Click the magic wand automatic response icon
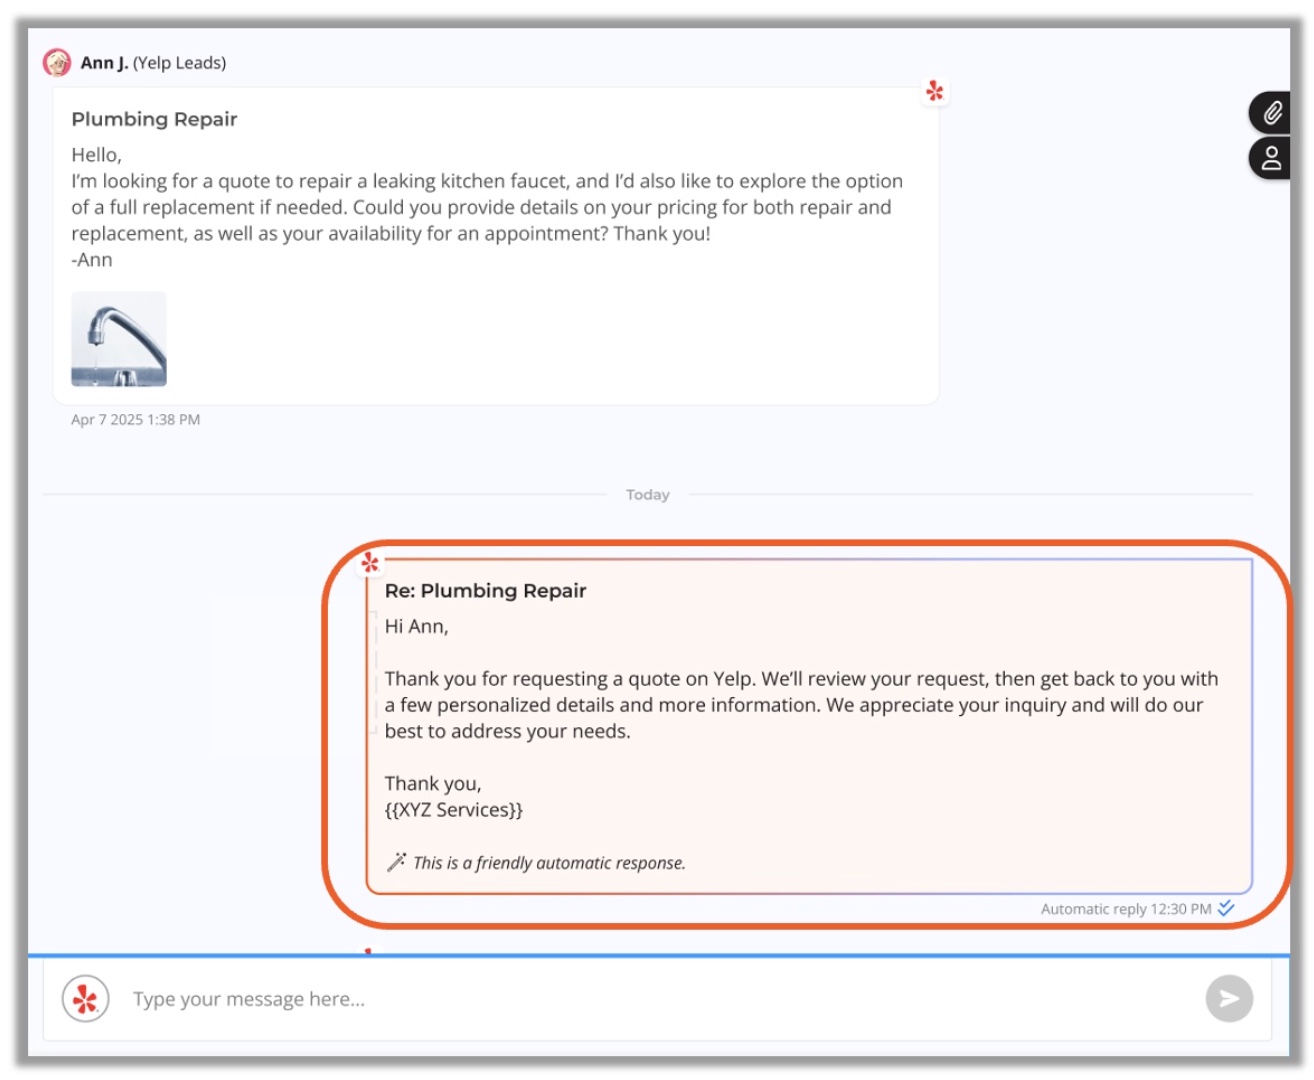This screenshot has height=1080, width=1314. pyautogui.click(x=396, y=862)
